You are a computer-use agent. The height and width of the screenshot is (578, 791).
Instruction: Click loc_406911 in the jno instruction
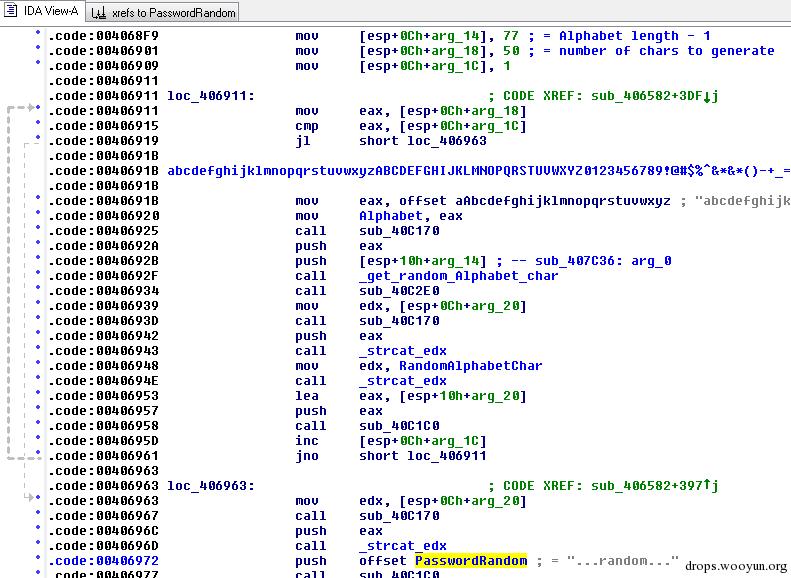pos(447,456)
